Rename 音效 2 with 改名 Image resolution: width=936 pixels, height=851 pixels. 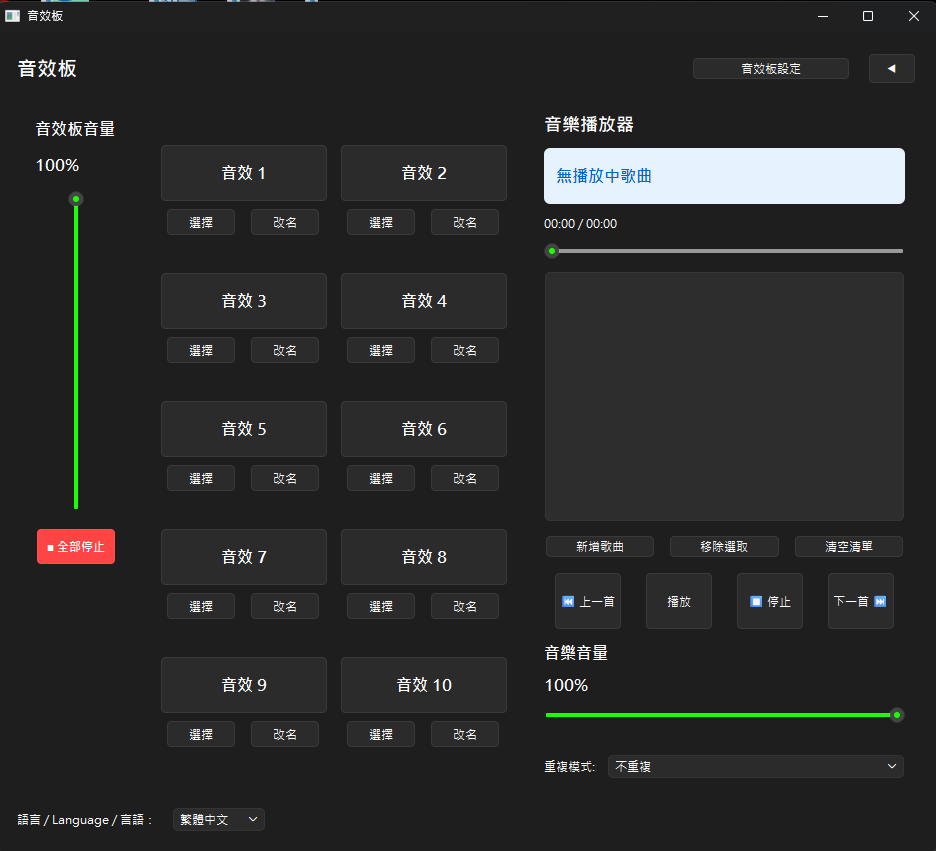point(464,222)
